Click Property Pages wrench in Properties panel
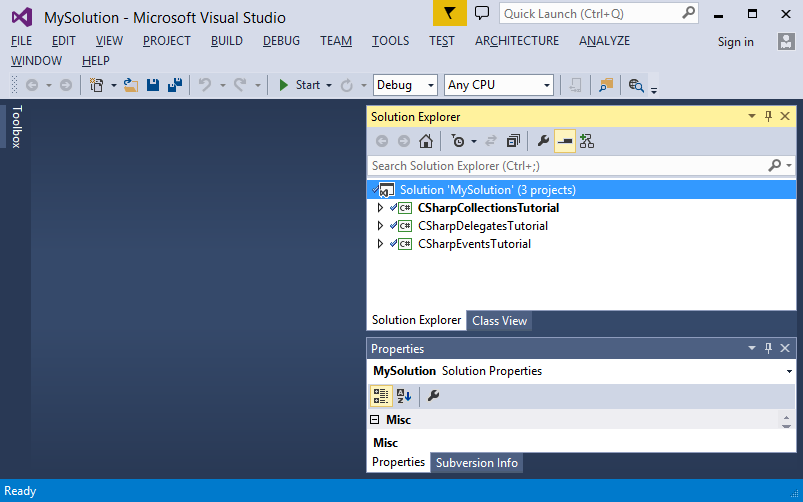Screen dimensions: 803x502 (x=433, y=395)
